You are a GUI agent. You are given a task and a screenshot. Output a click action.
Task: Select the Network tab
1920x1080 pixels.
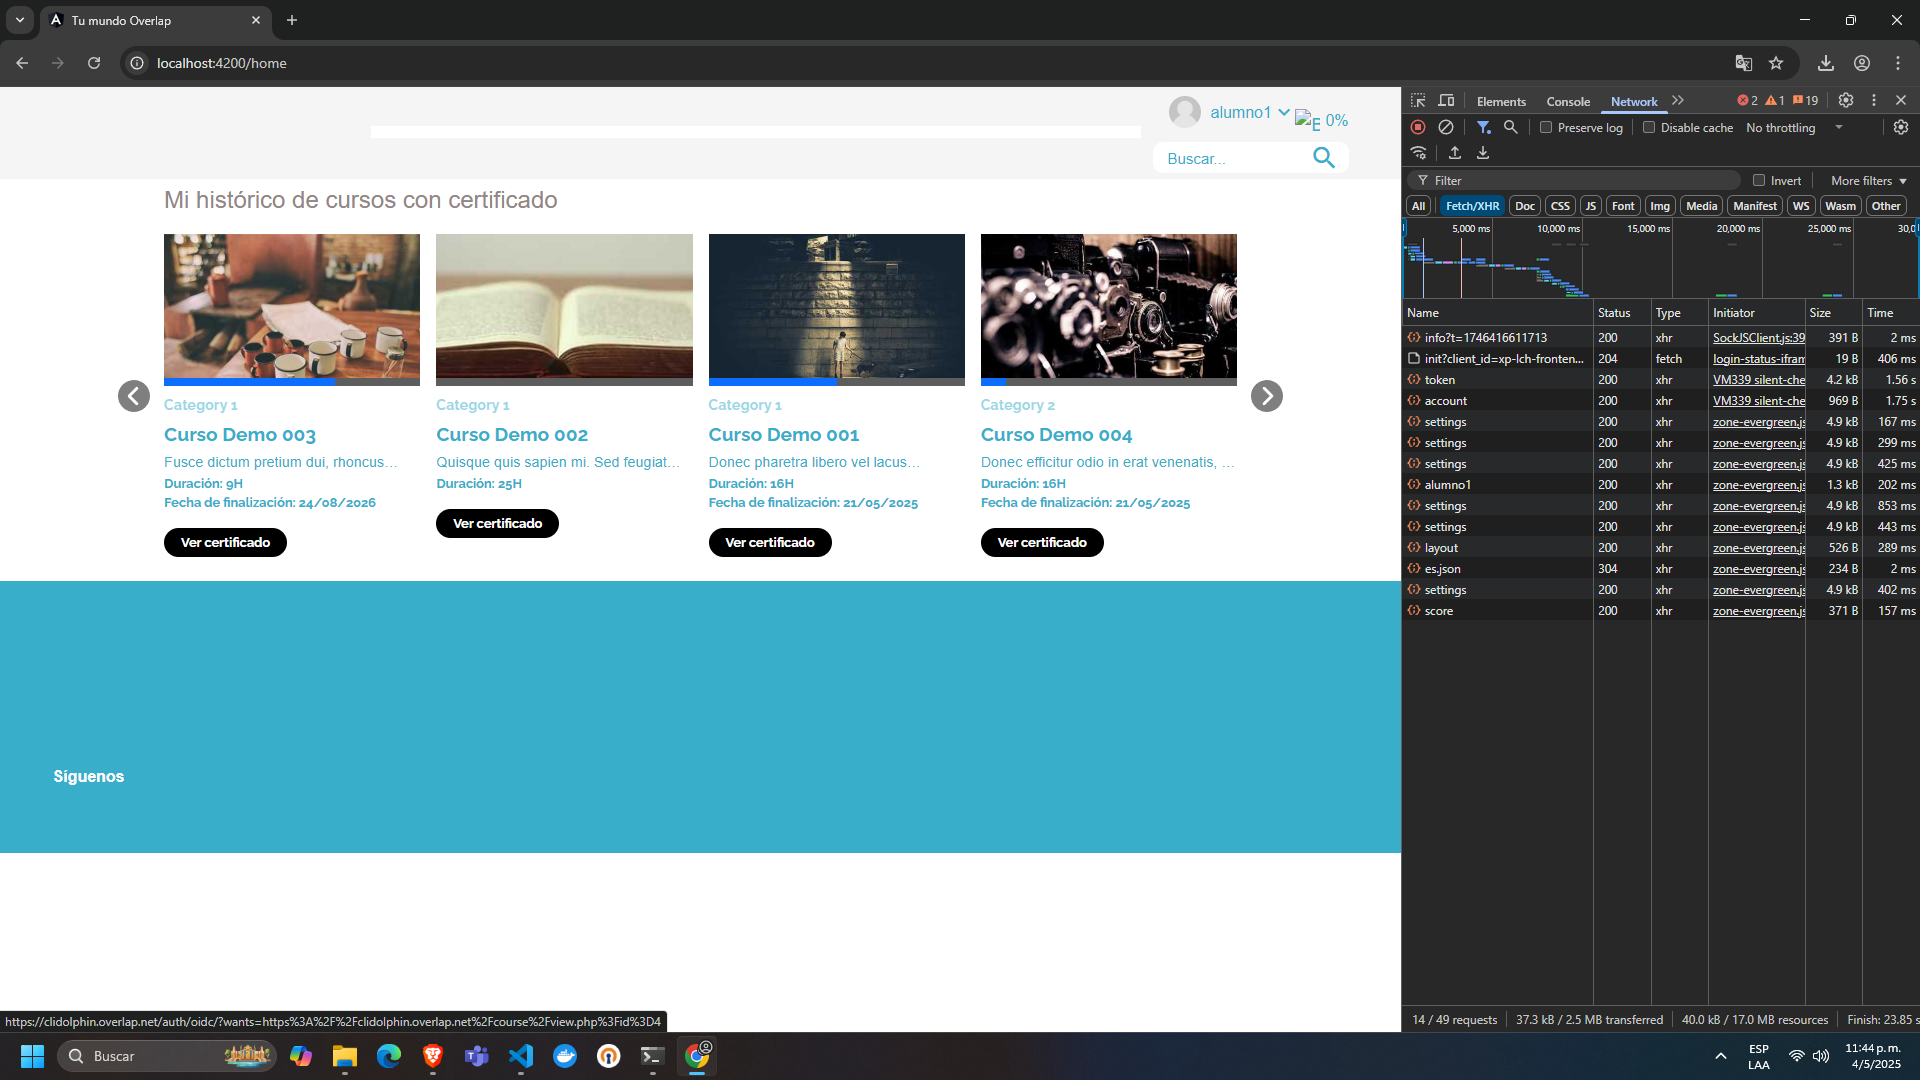(1634, 102)
